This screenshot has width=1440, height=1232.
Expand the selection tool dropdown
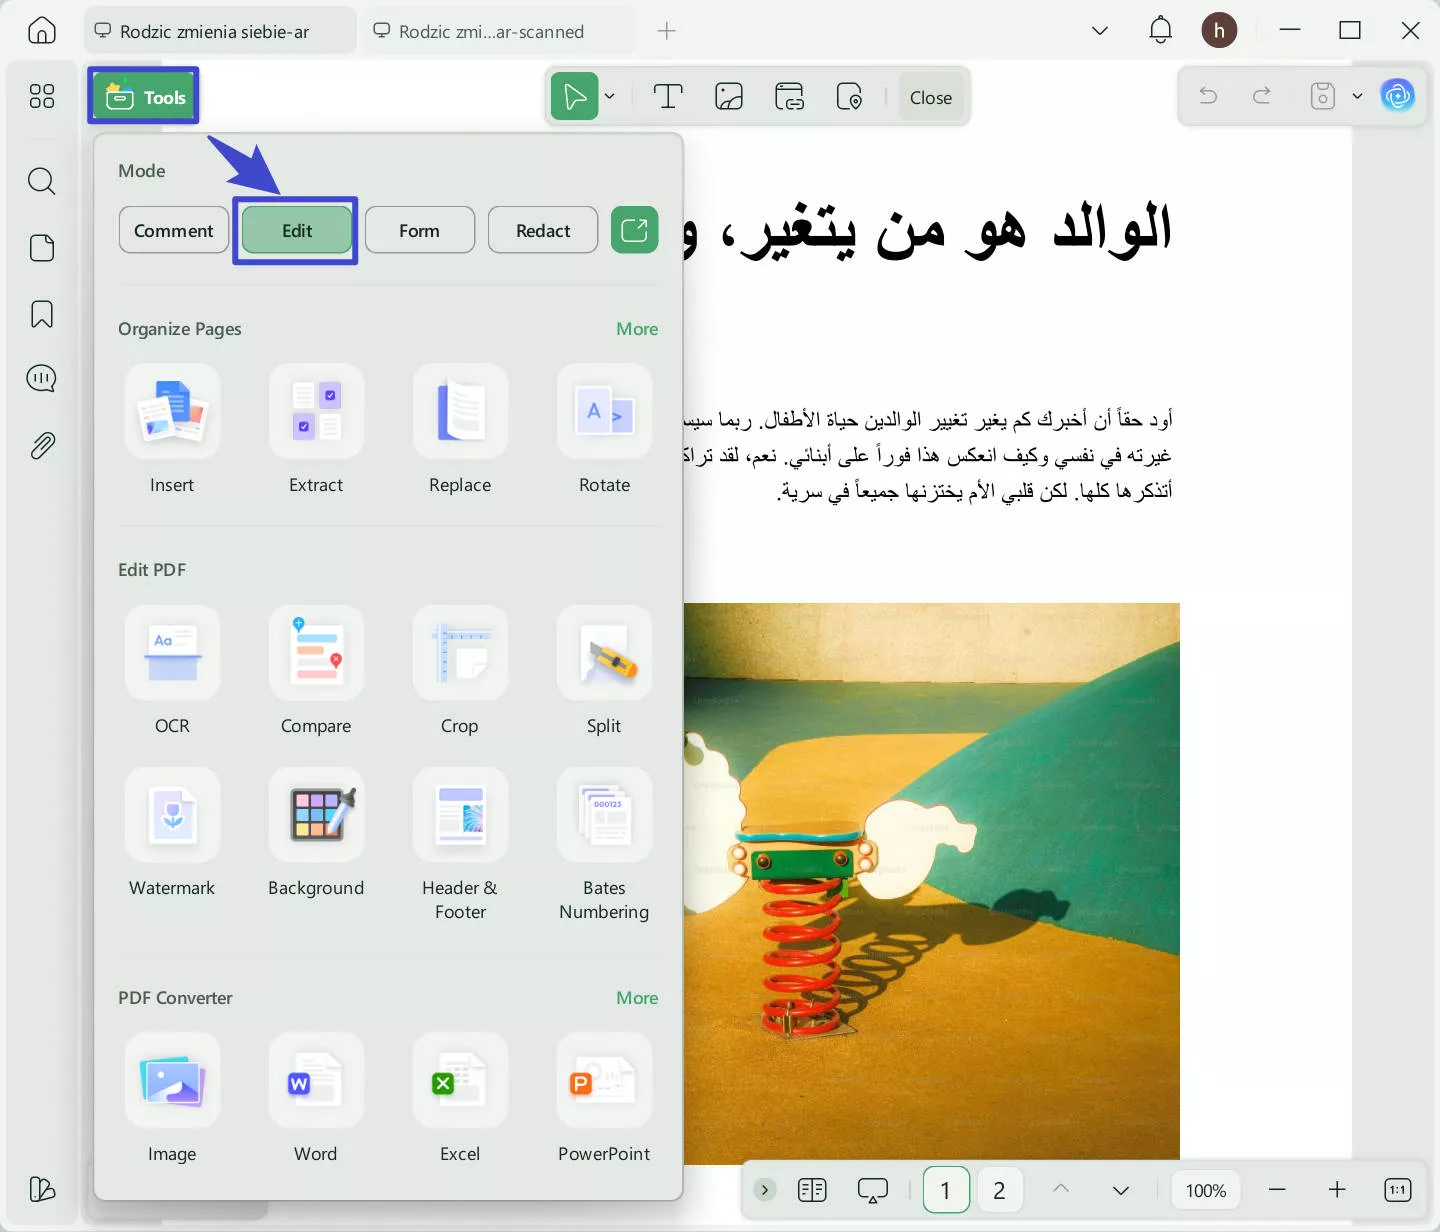(x=610, y=96)
